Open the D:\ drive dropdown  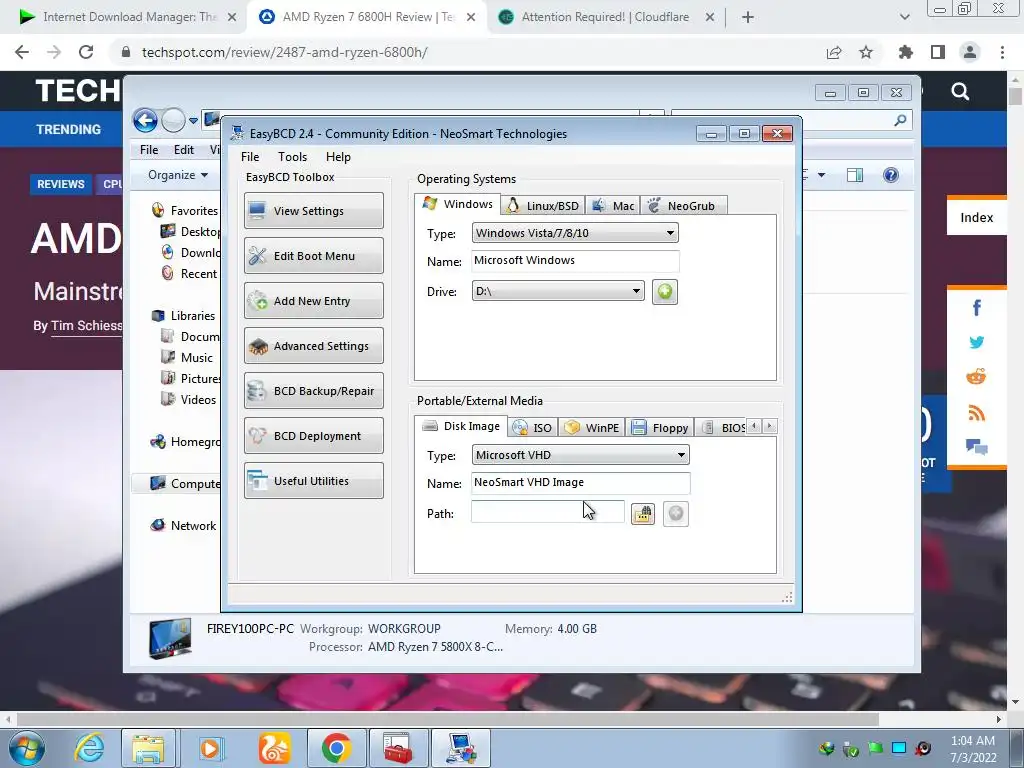[x=558, y=291]
